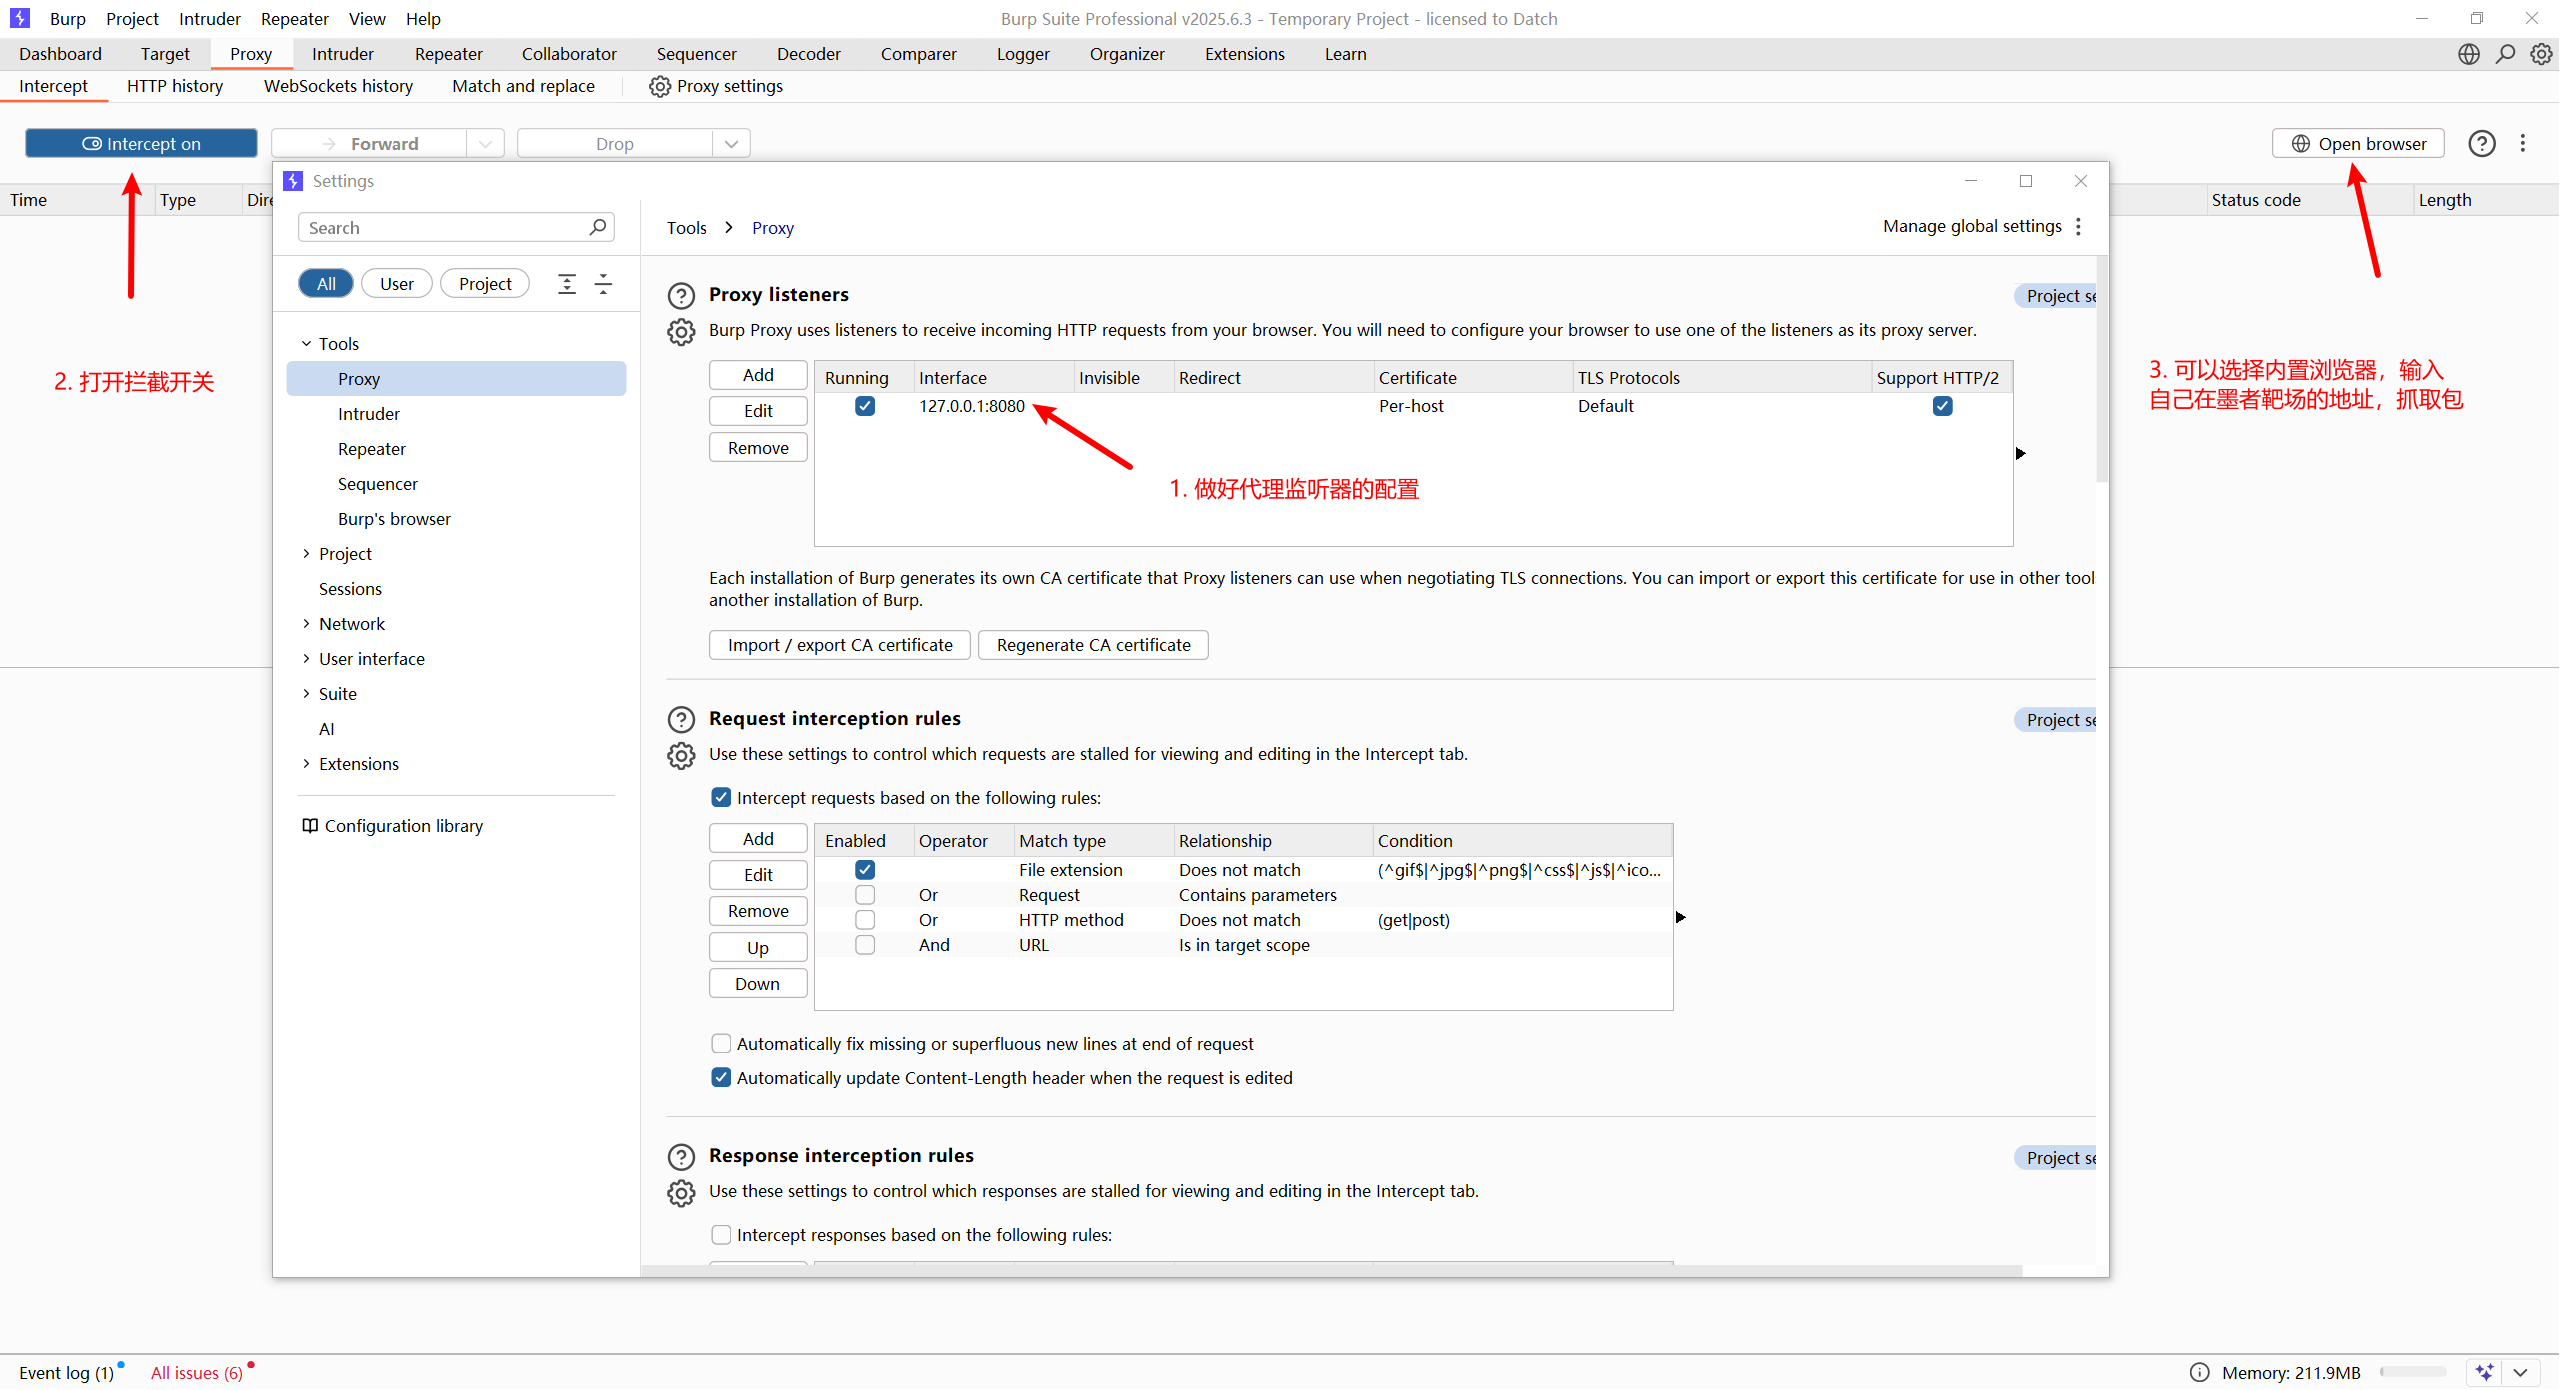Click Add button for proxy listeners
Screen dimensions: 2560x1390
click(758, 375)
